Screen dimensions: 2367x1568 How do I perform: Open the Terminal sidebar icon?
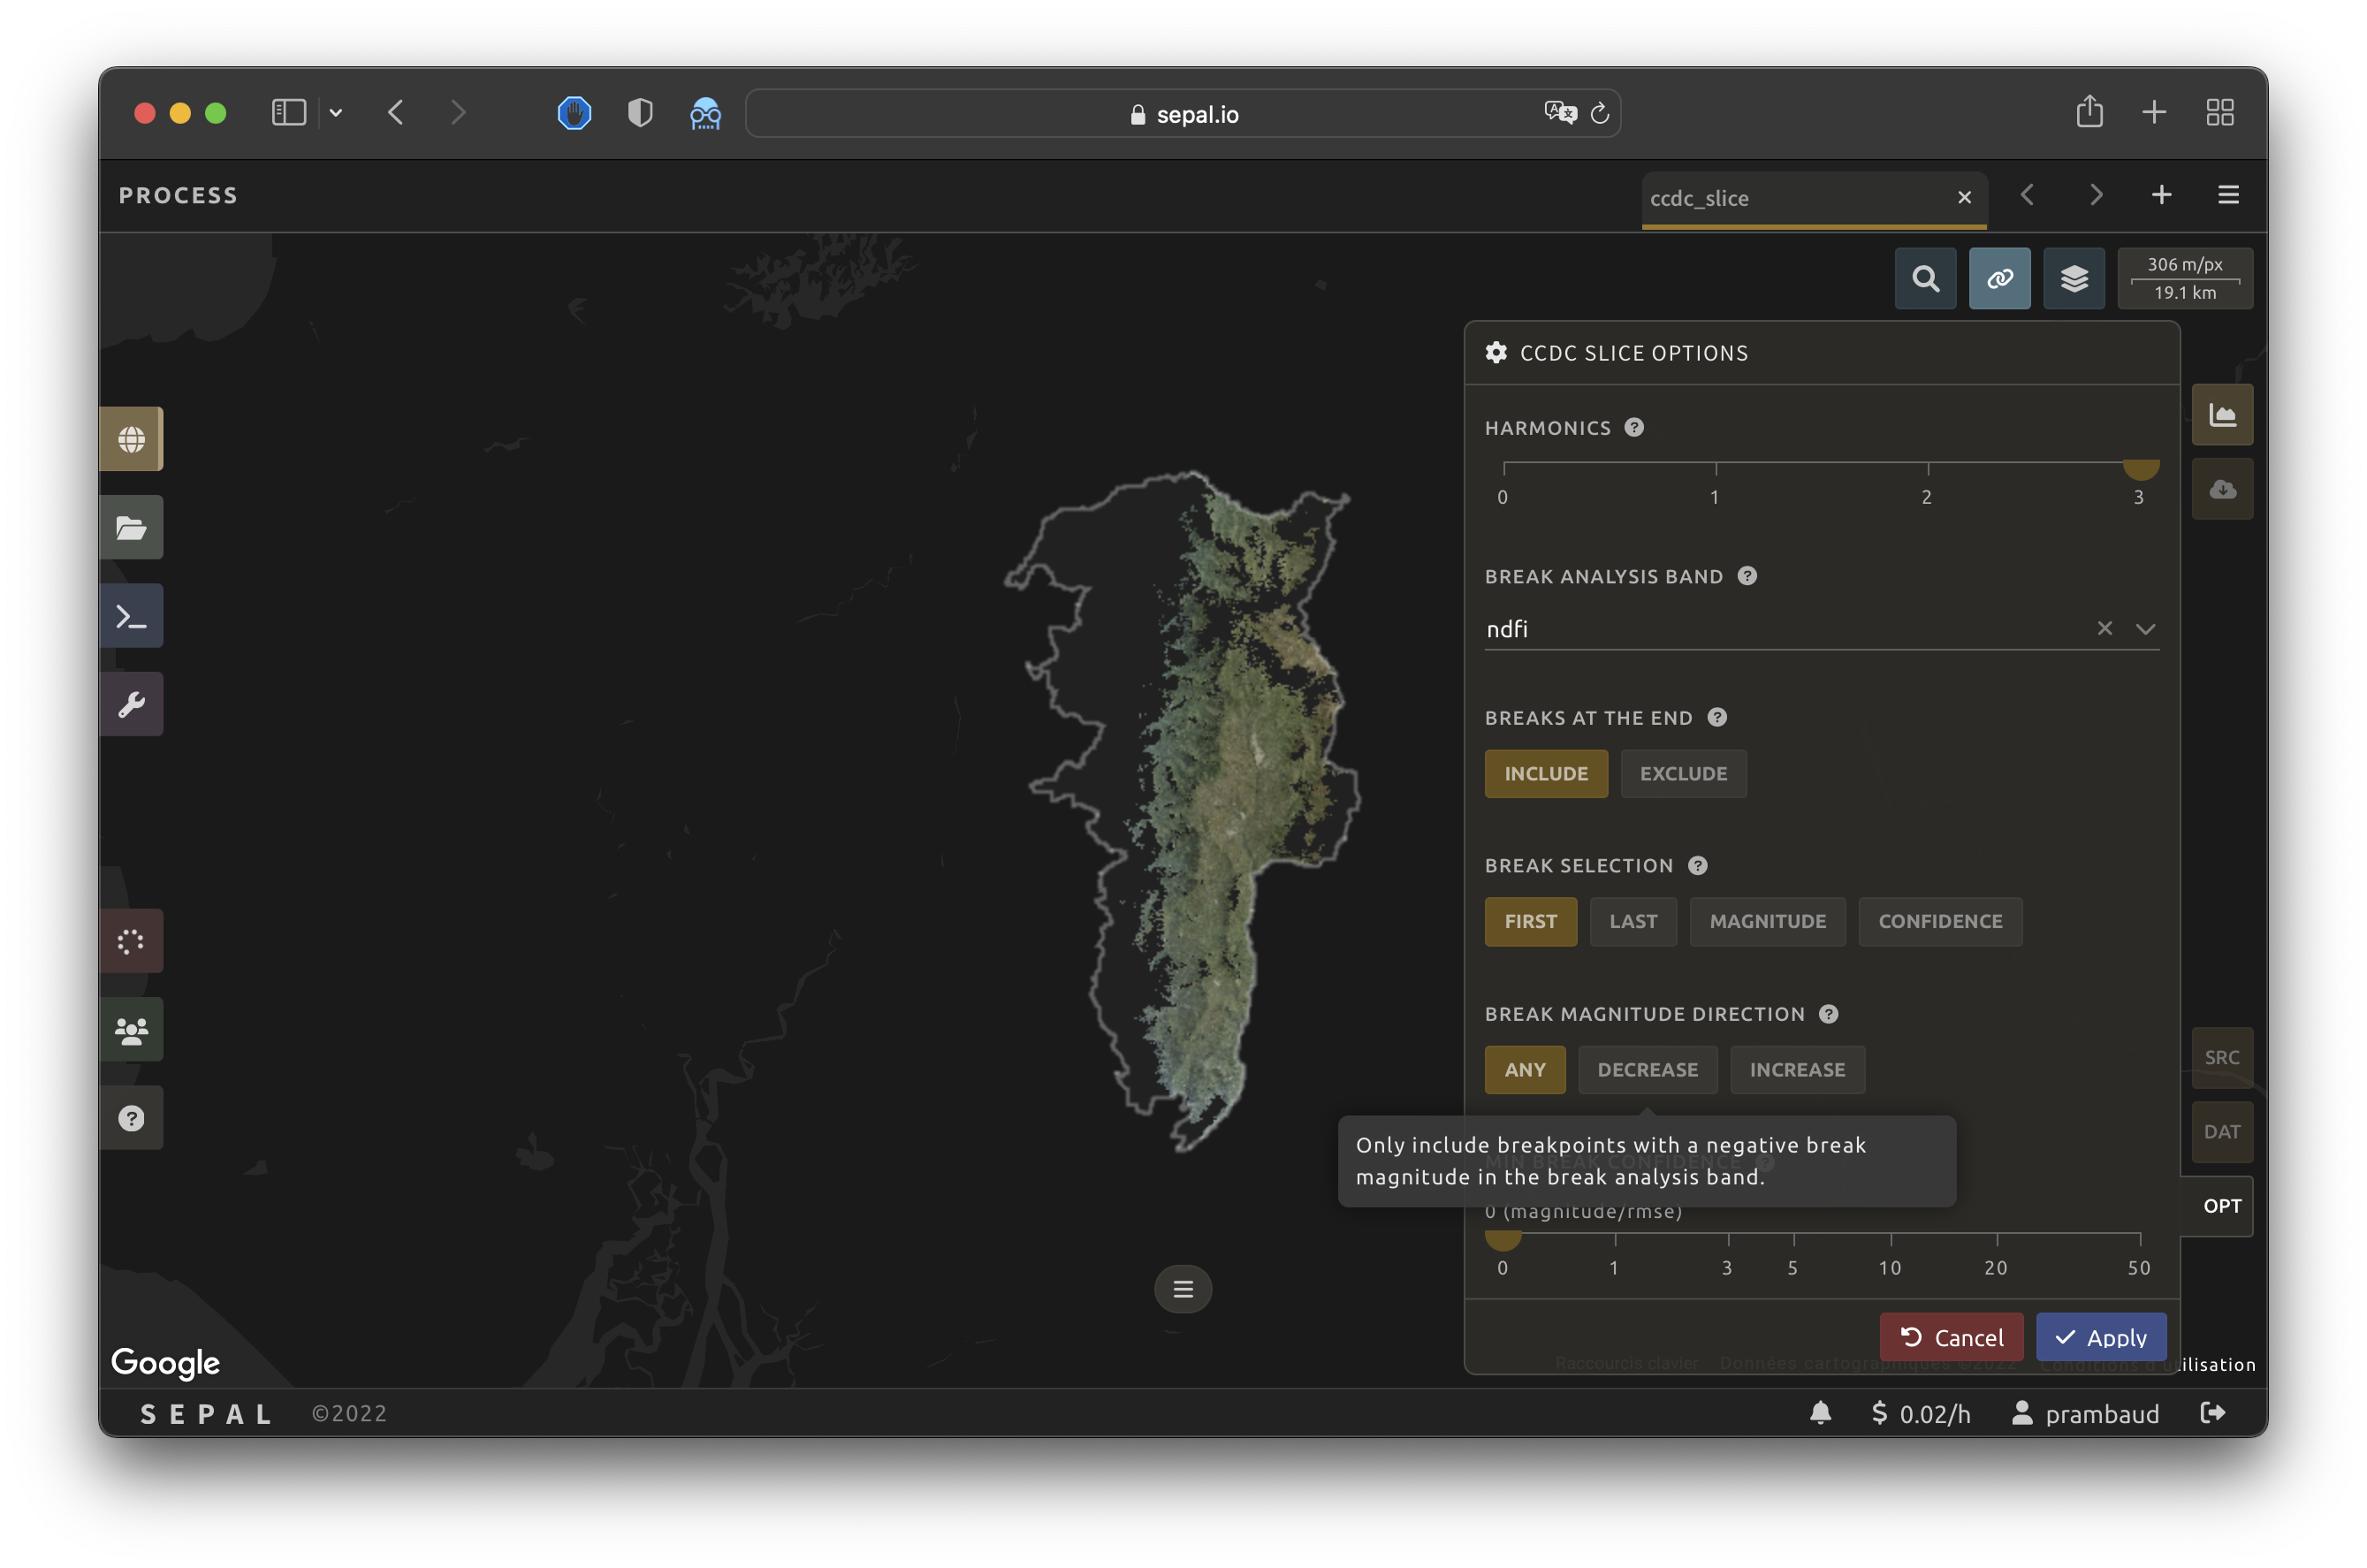(131, 616)
